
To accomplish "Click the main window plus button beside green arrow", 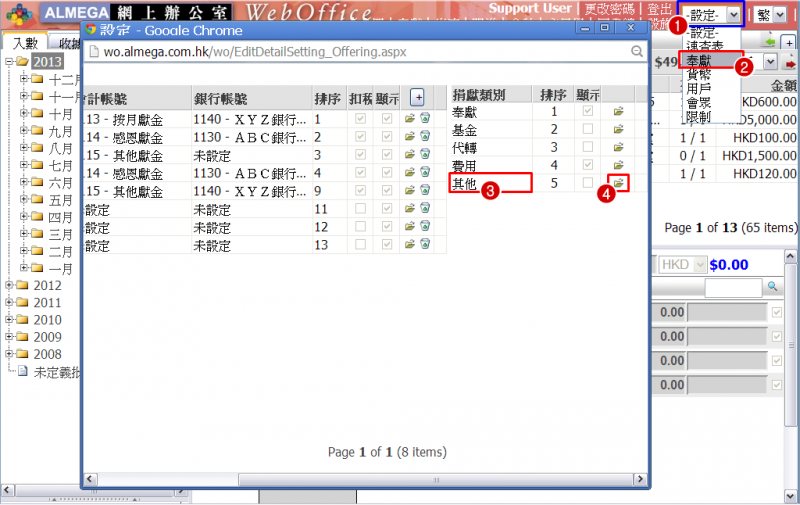I will [789, 43].
